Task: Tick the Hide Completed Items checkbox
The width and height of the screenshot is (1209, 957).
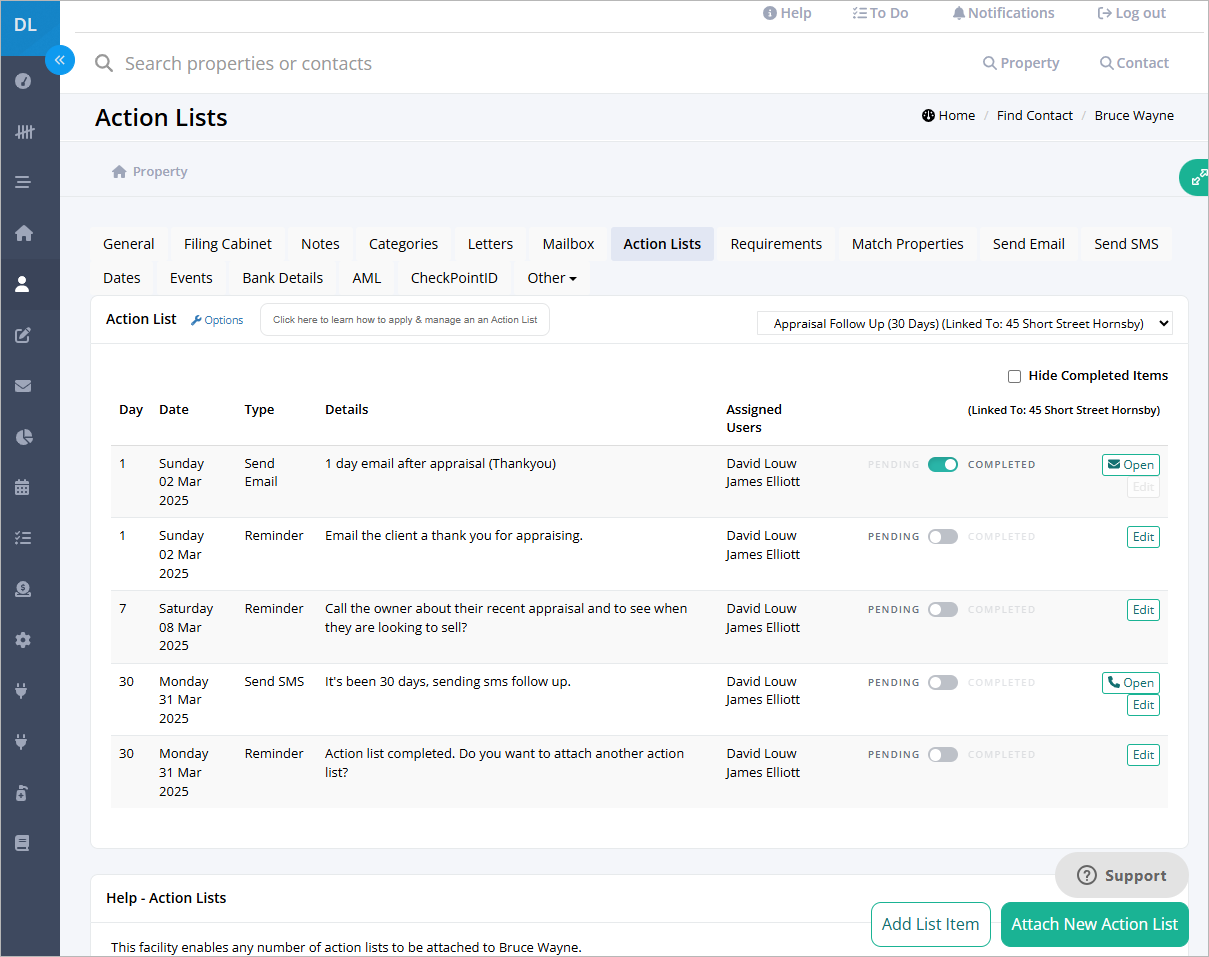Action: 1014,377
